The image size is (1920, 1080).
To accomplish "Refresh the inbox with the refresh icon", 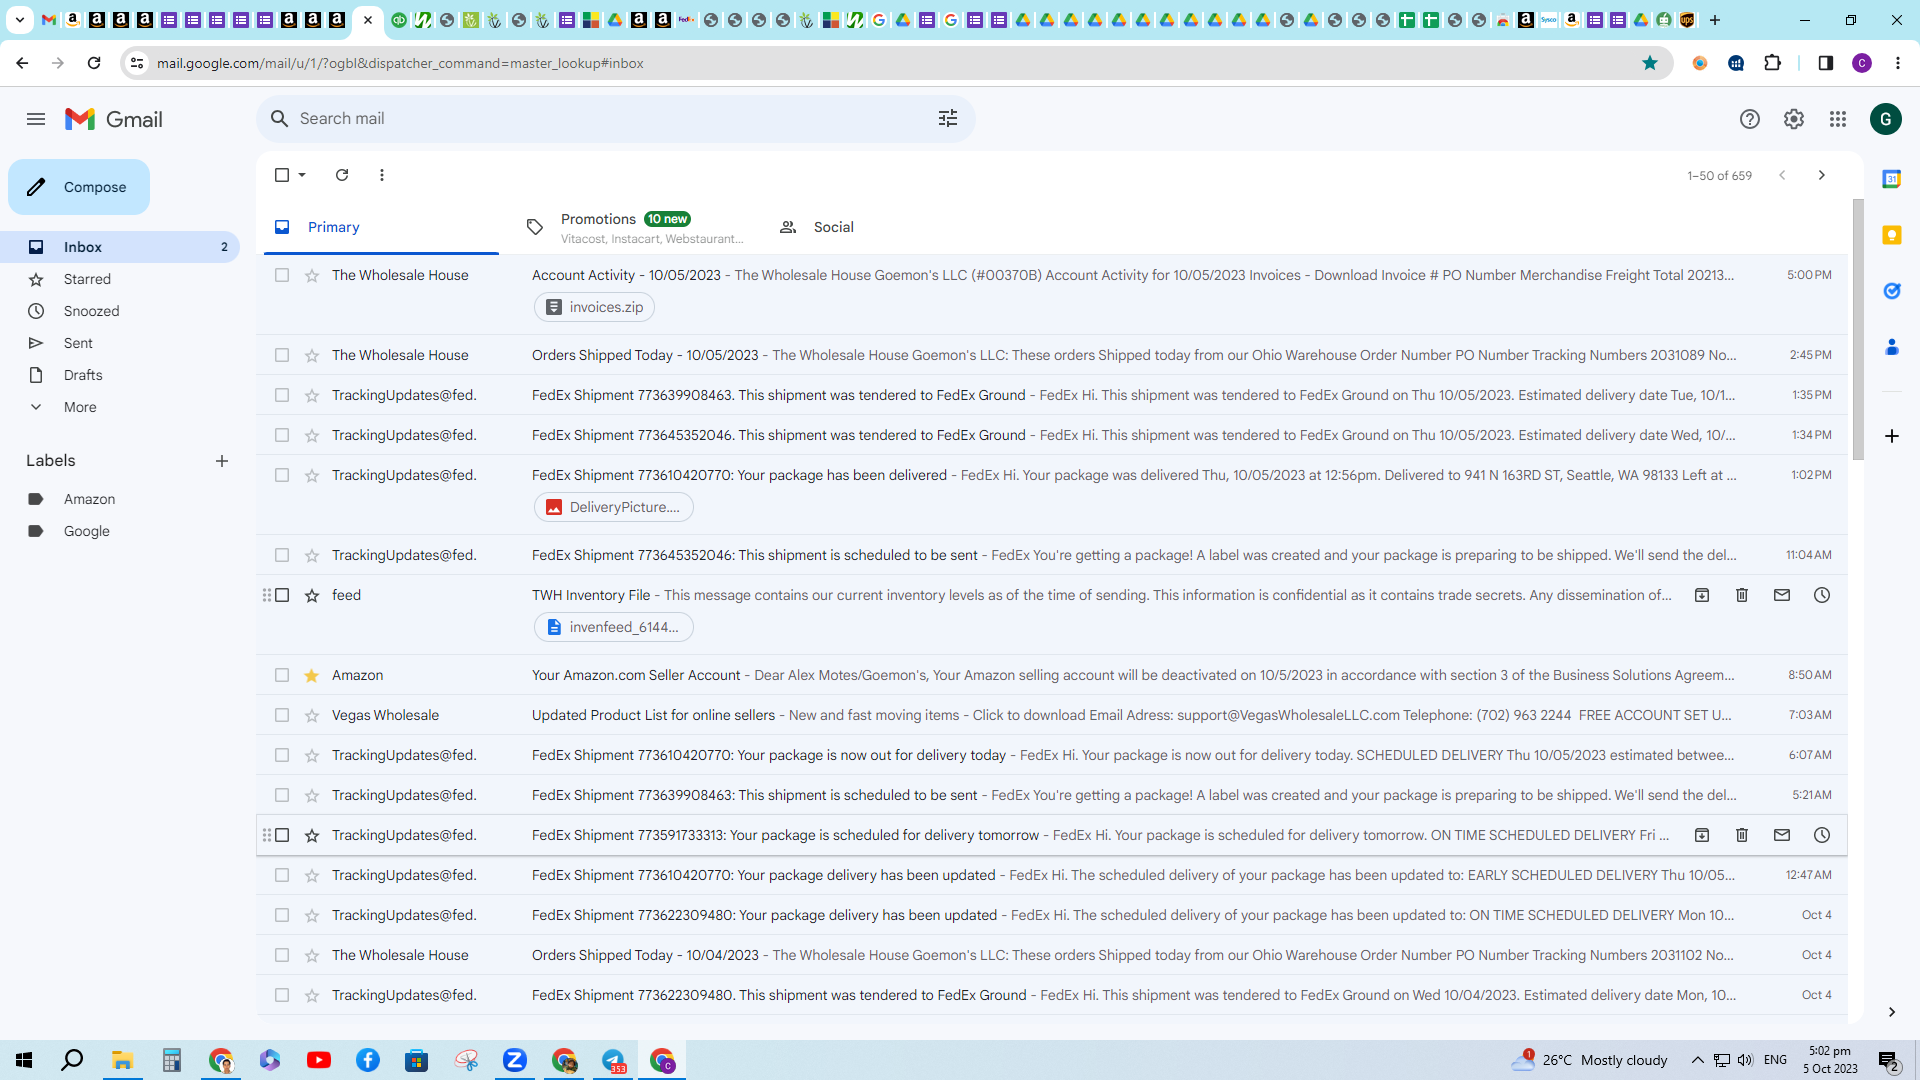I will pos(342,175).
